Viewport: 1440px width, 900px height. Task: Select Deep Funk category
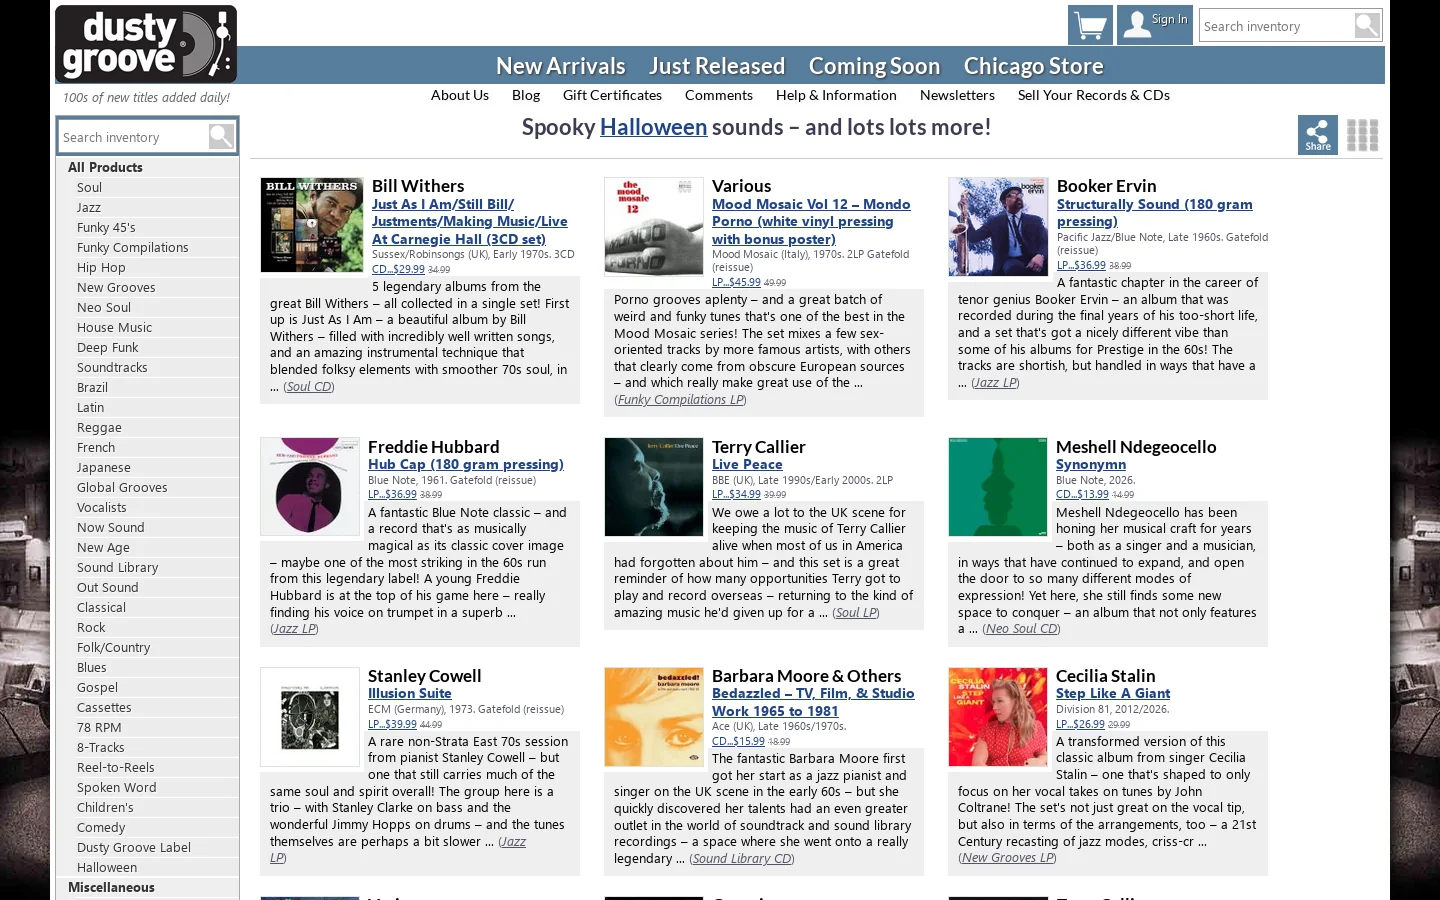click(x=108, y=347)
